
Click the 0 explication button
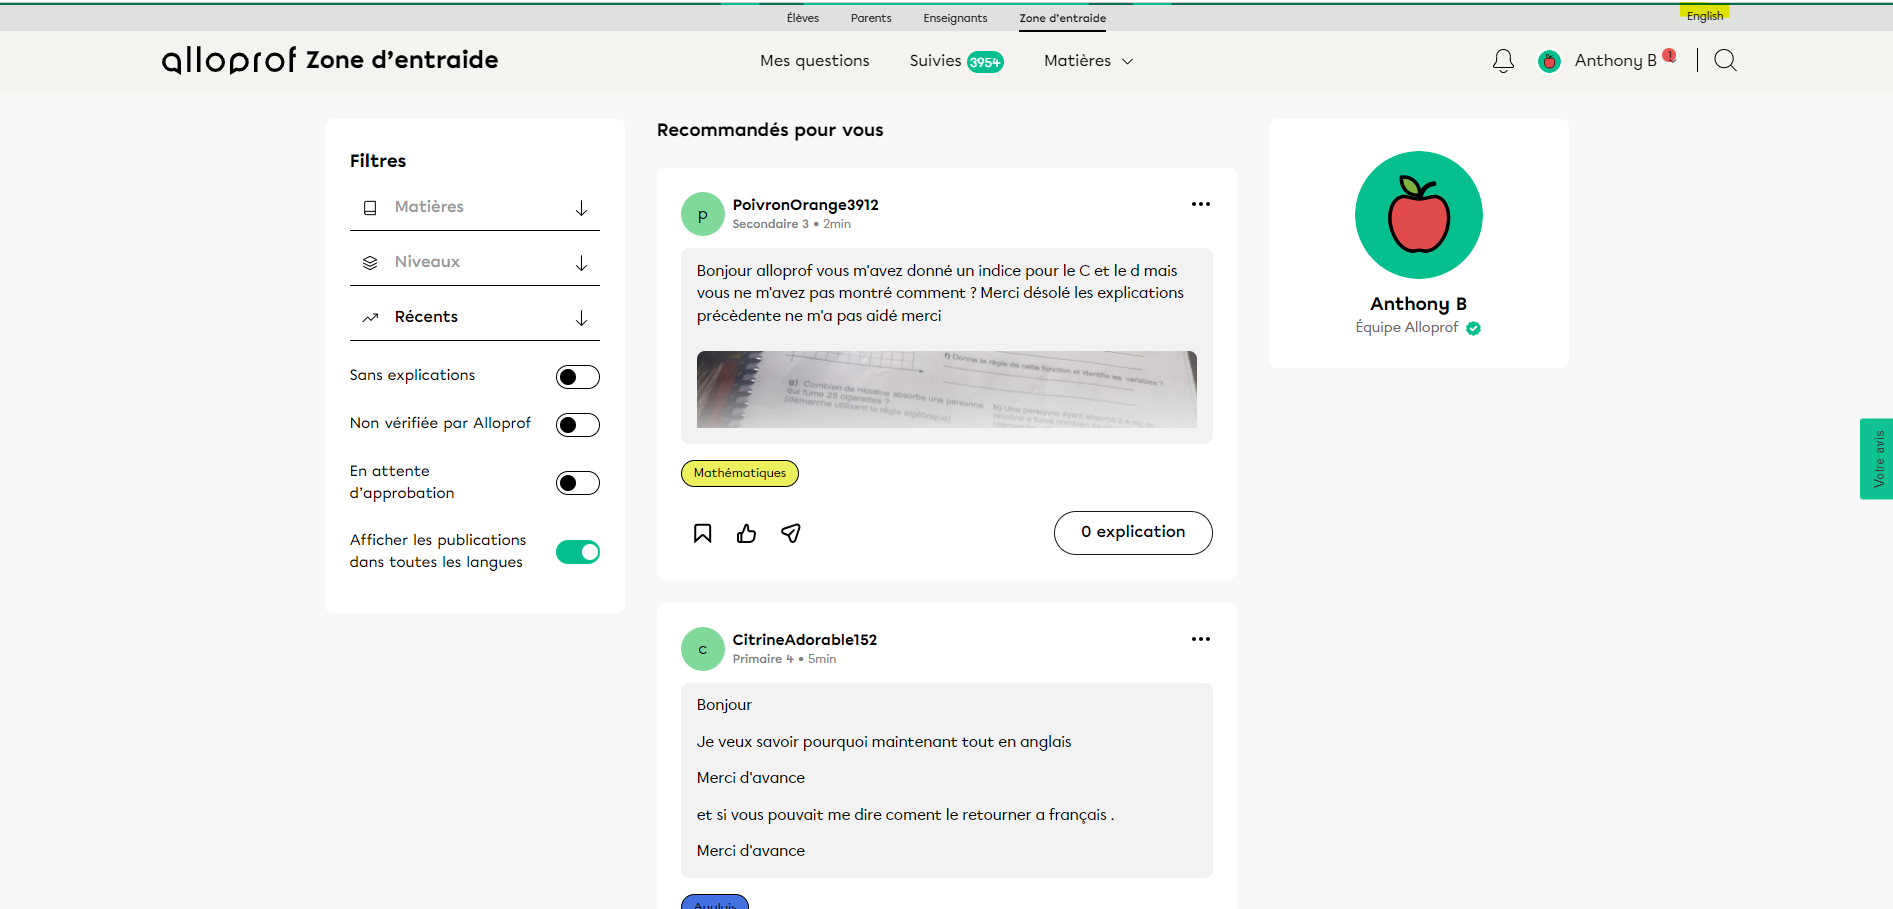tap(1132, 532)
